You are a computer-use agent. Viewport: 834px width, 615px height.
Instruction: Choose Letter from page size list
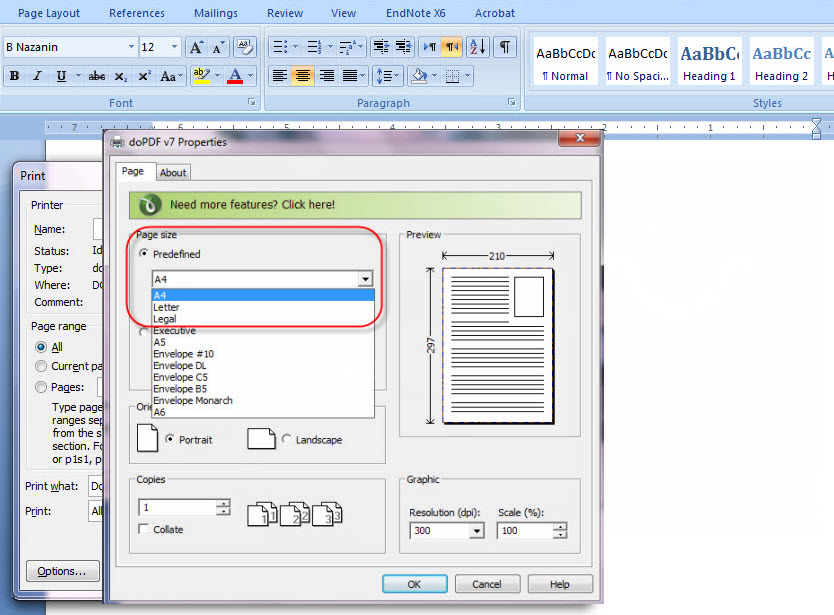(x=166, y=307)
